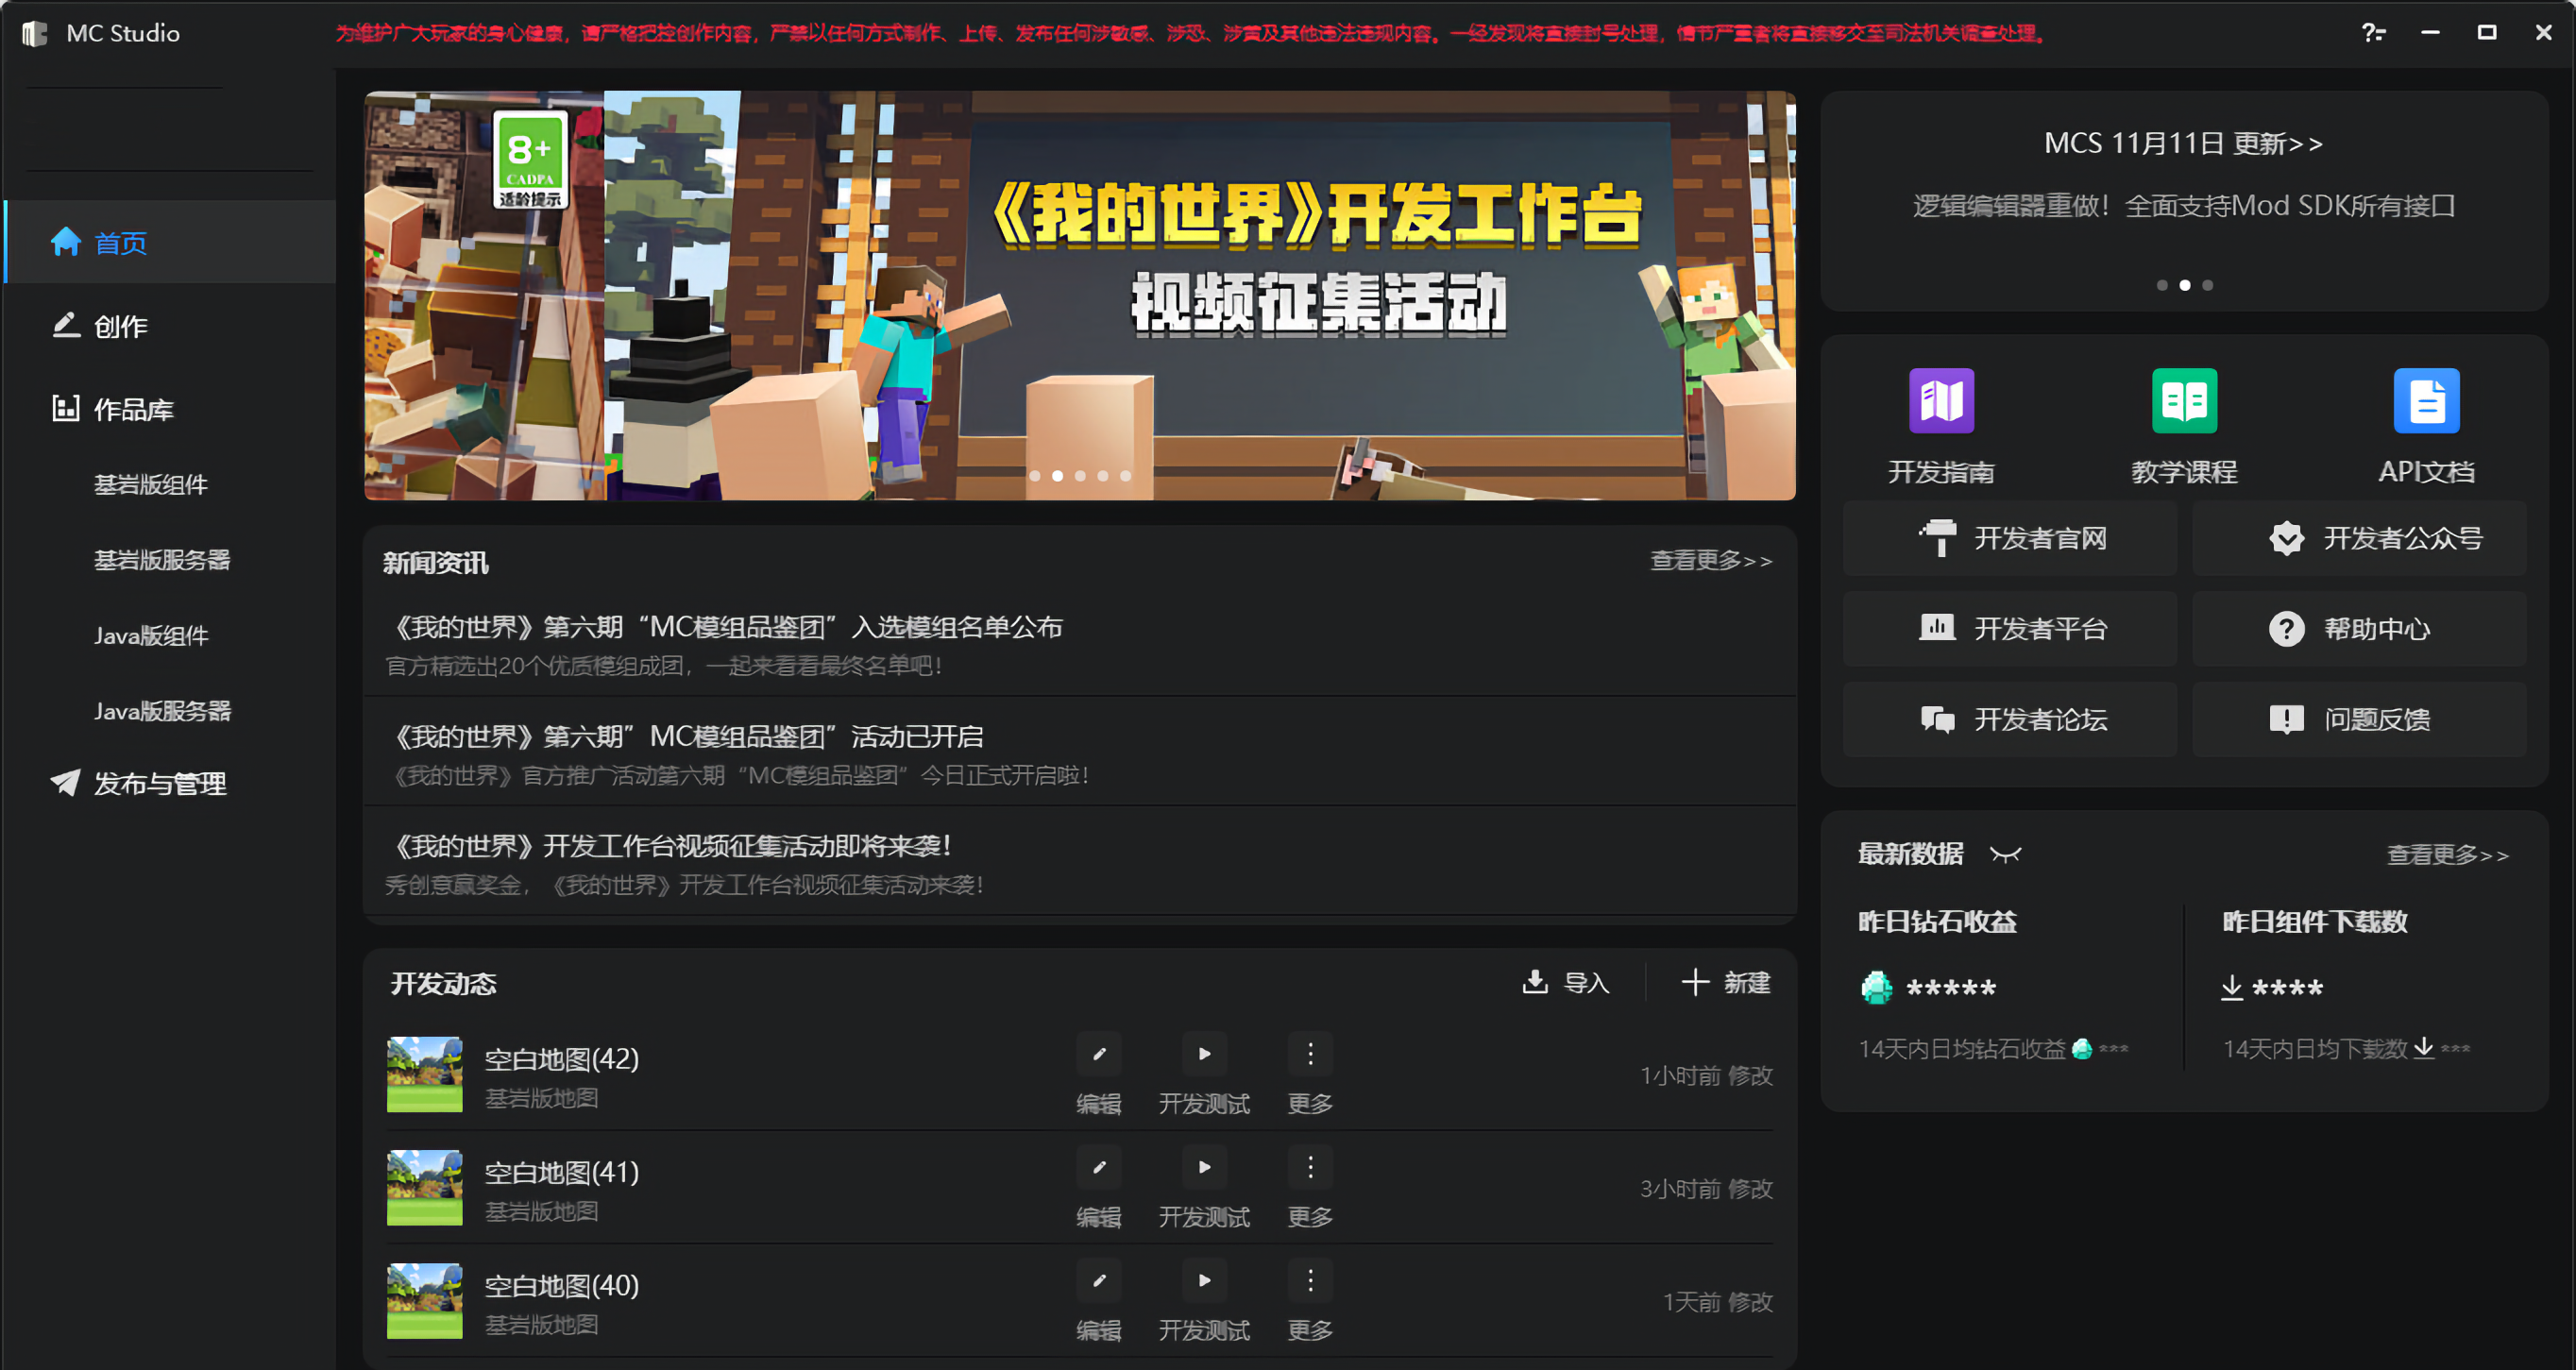Go to 首页 in the sidebar
Screen dimensions: 2576x1370
coord(170,242)
